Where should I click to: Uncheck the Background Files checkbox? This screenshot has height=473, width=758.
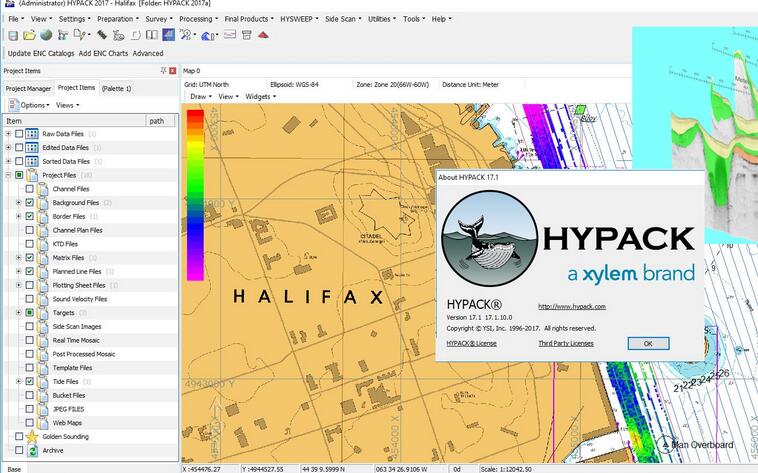coord(29,203)
